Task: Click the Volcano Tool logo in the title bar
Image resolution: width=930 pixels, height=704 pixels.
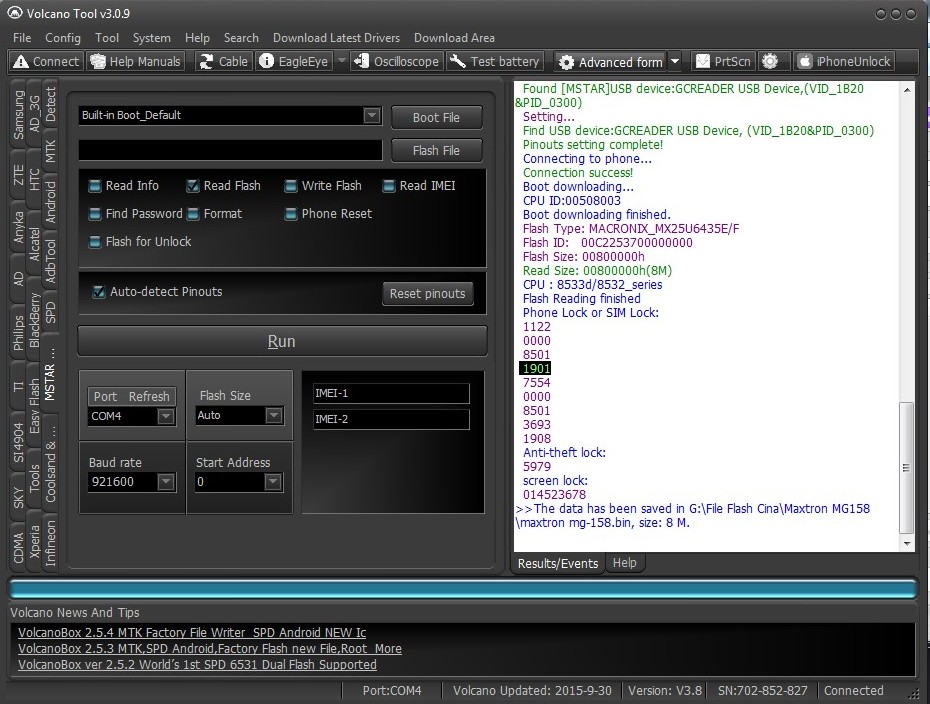Action: click(x=15, y=13)
